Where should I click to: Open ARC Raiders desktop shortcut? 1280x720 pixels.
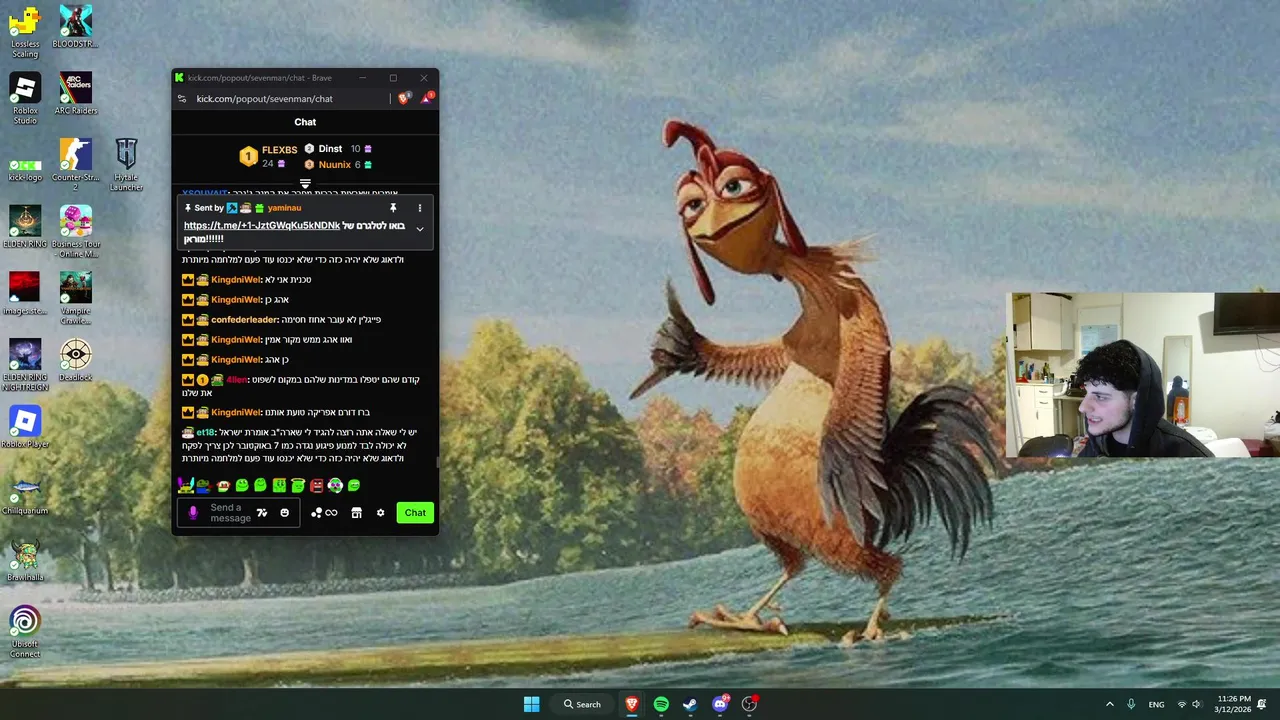click(x=75, y=94)
